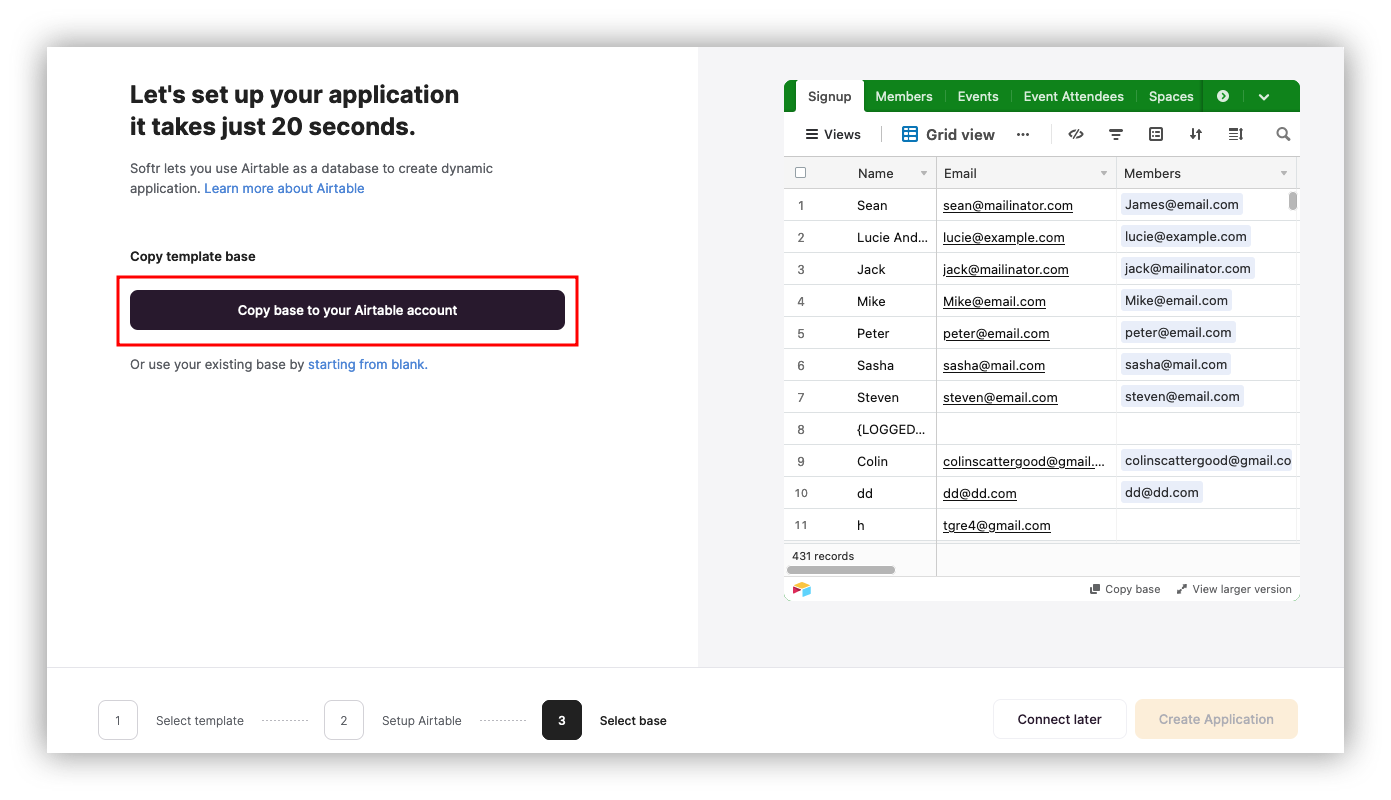Screen dimensions: 1391x800
Task: Open the Name column dropdown arrow
Action: 923,173
